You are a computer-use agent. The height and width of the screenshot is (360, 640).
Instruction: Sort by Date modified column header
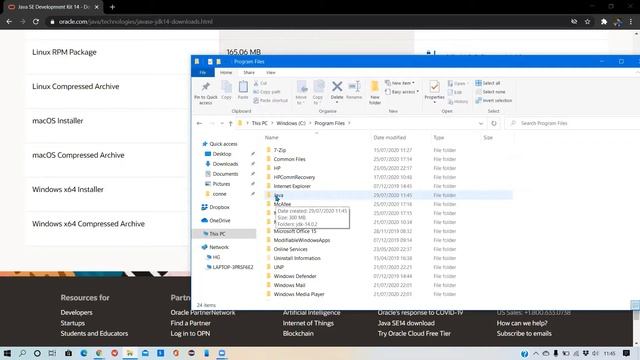pyautogui.click(x=390, y=138)
